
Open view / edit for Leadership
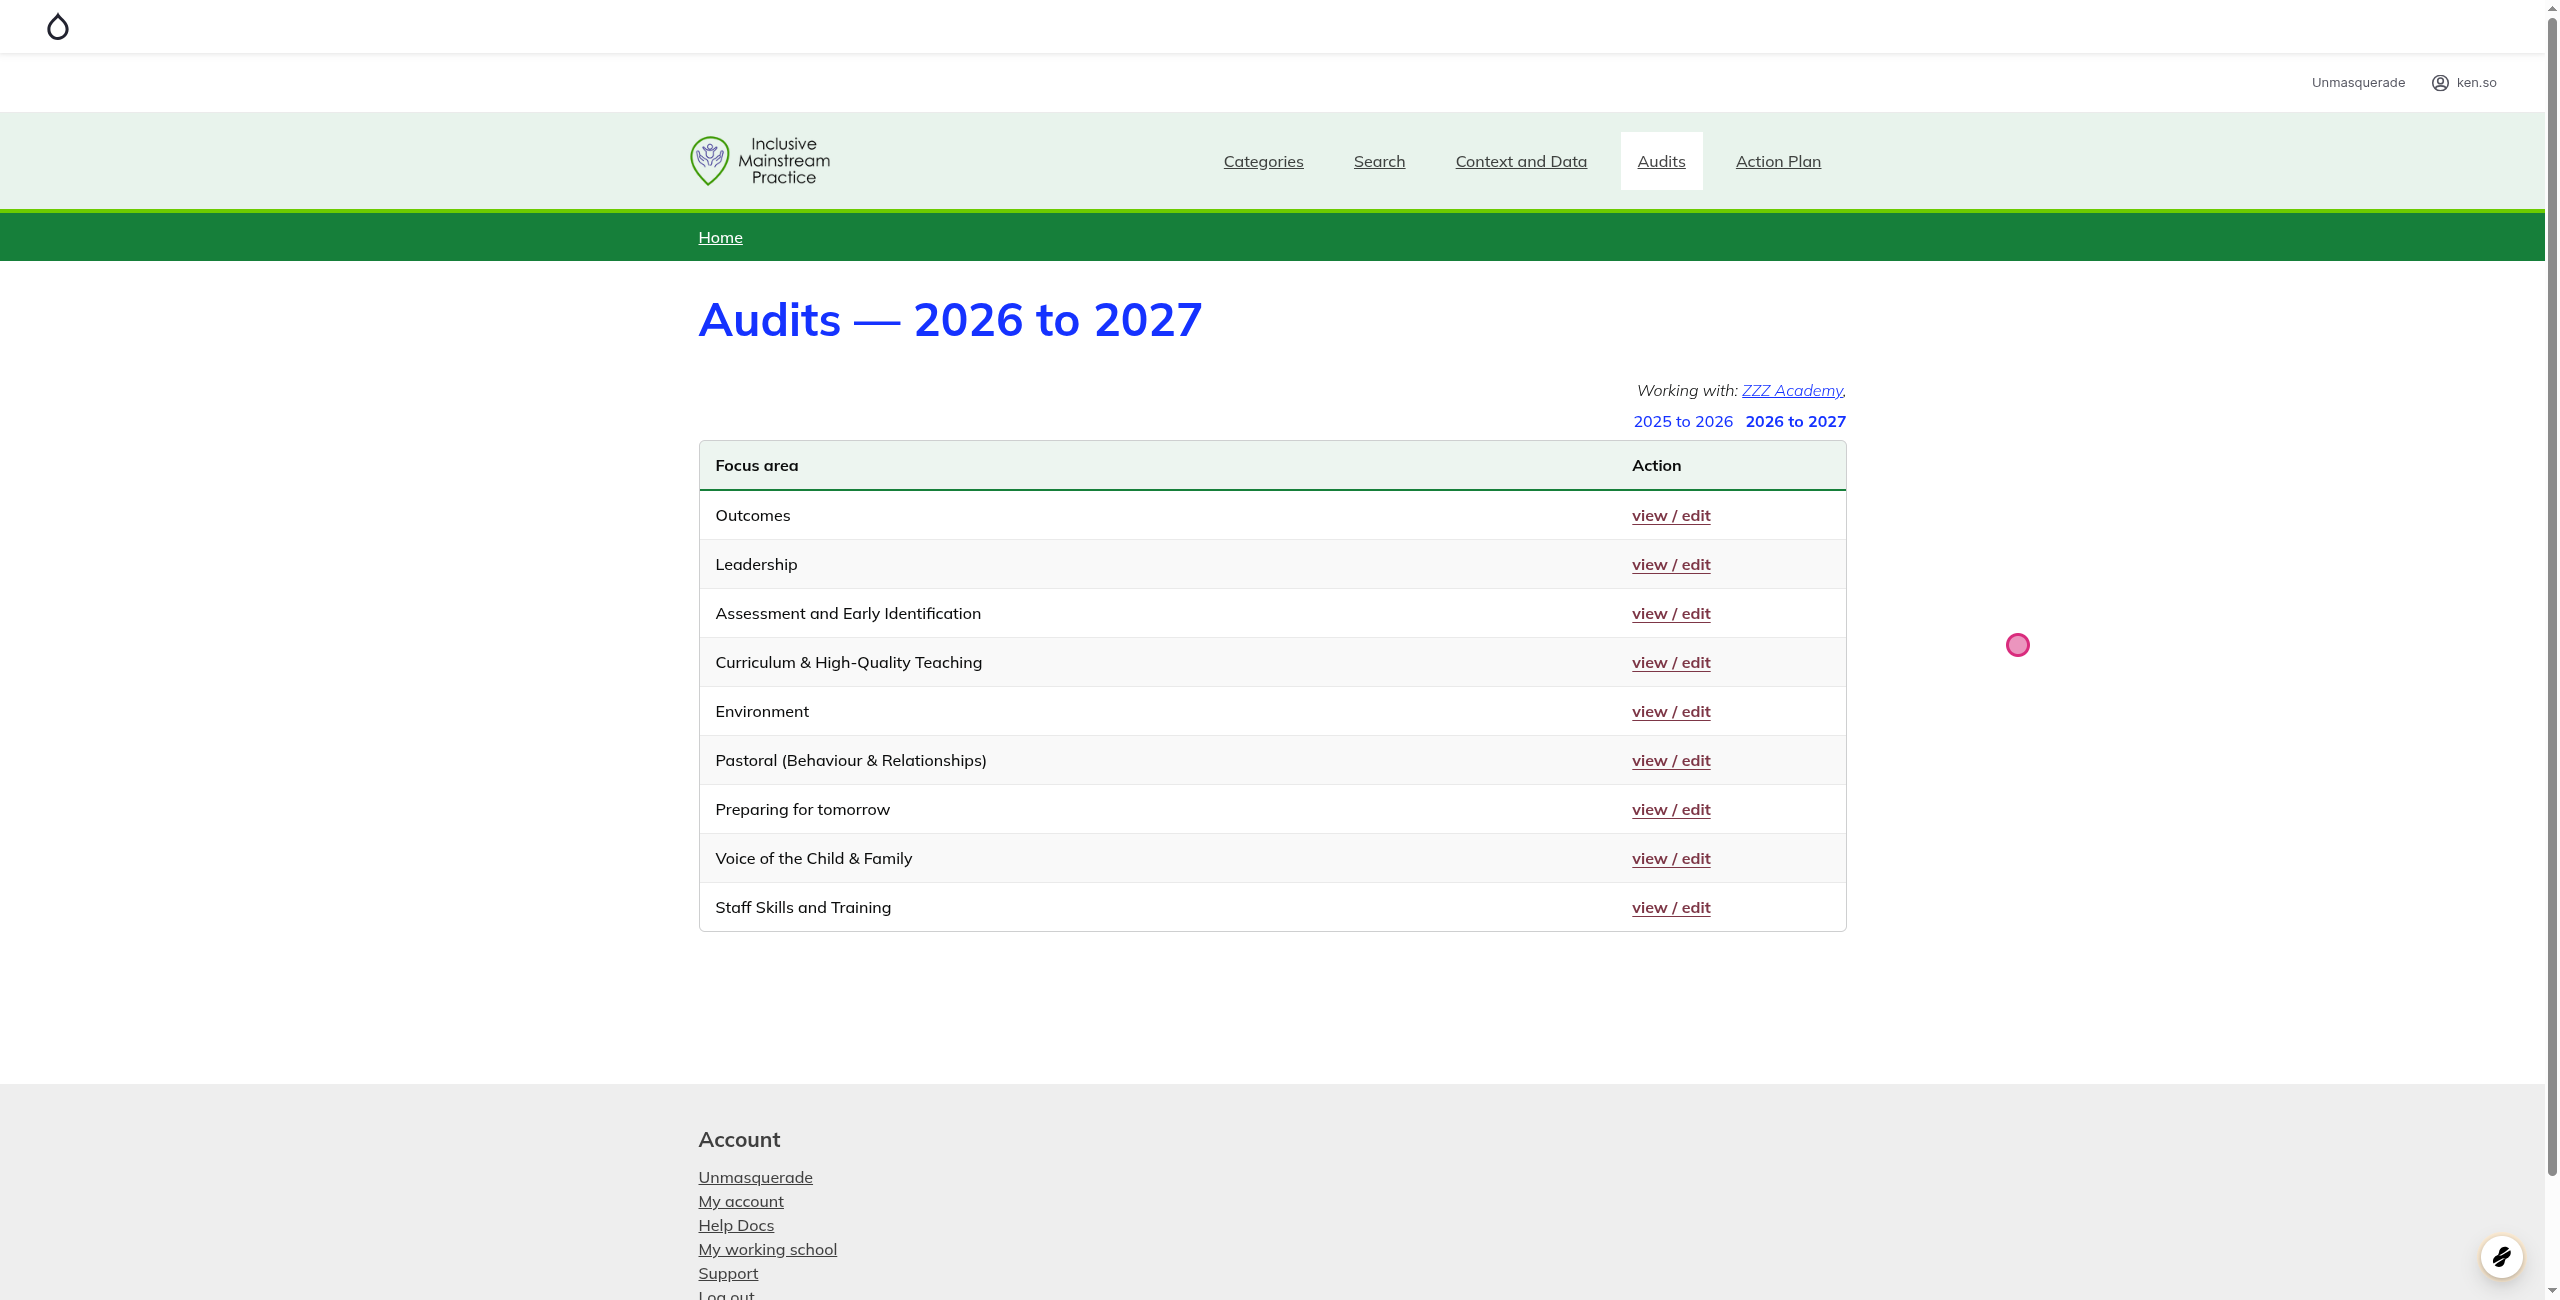click(1671, 565)
